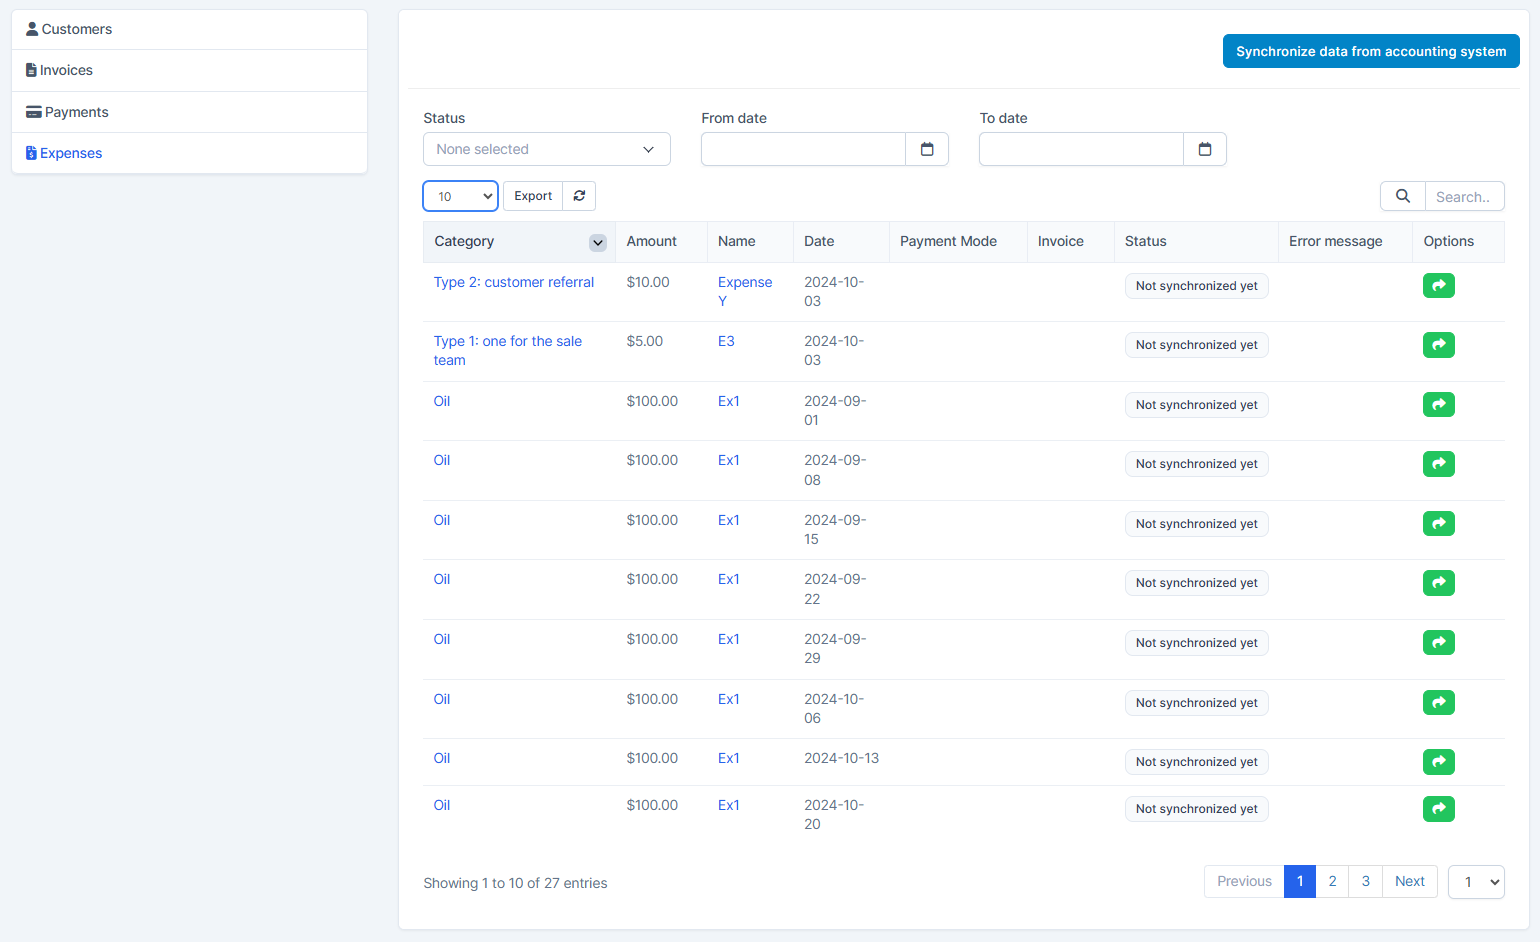Open the page jump dropdown

(x=1476, y=882)
